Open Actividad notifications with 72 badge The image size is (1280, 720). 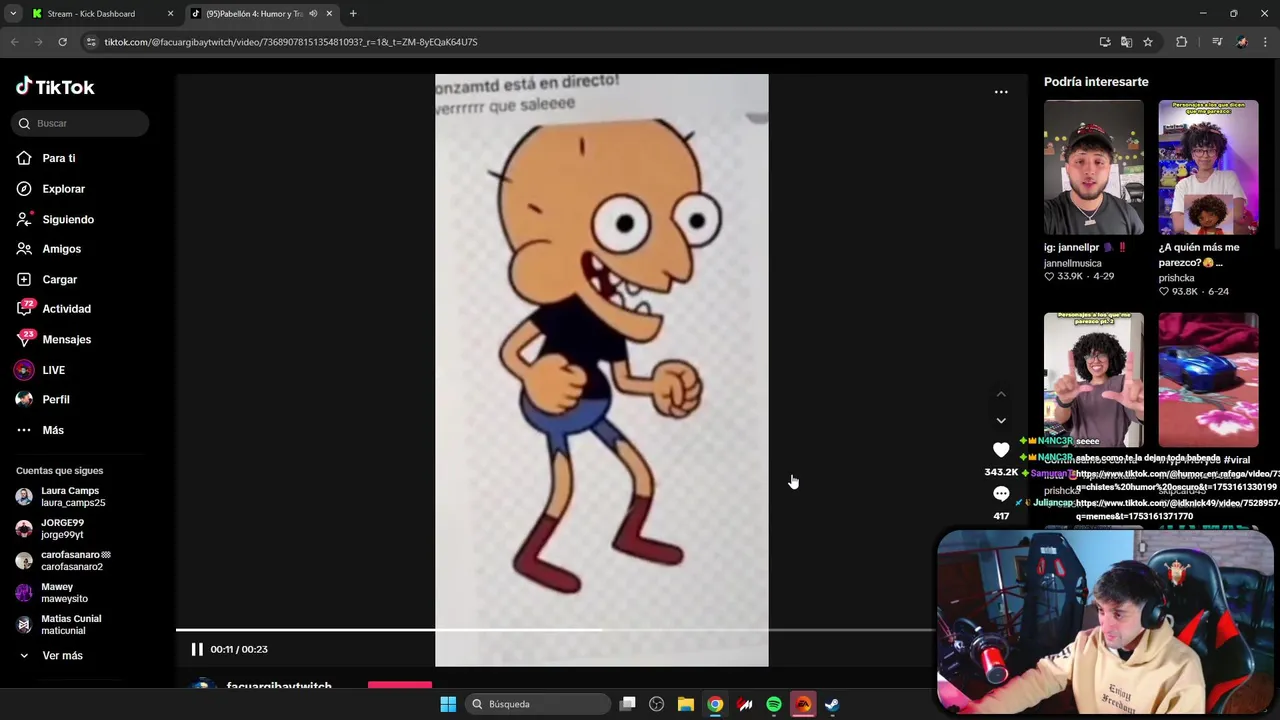(53, 309)
